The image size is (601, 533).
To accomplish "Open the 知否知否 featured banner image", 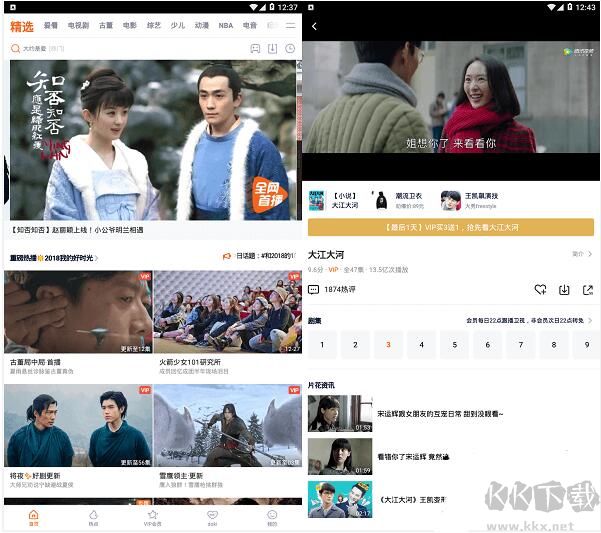I will click(x=153, y=140).
